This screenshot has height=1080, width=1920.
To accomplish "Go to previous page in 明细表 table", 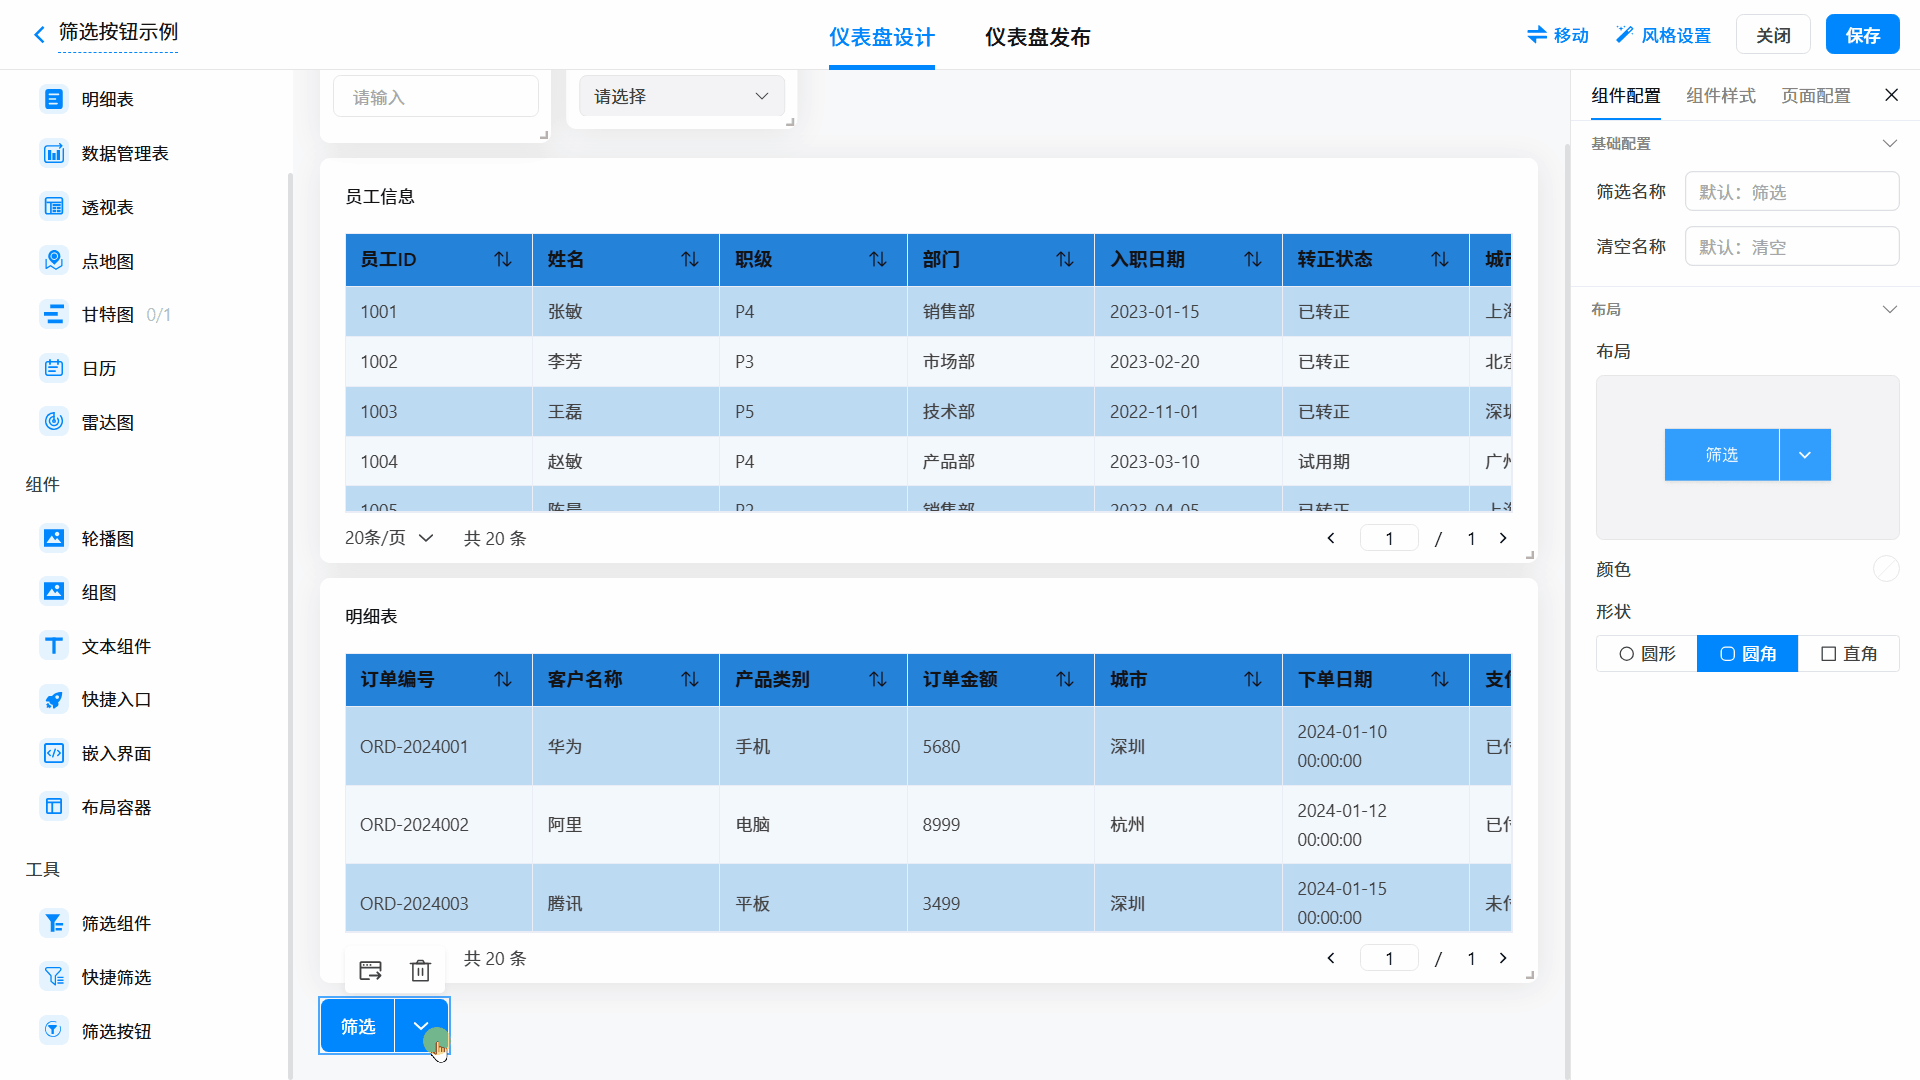I will [1331, 958].
